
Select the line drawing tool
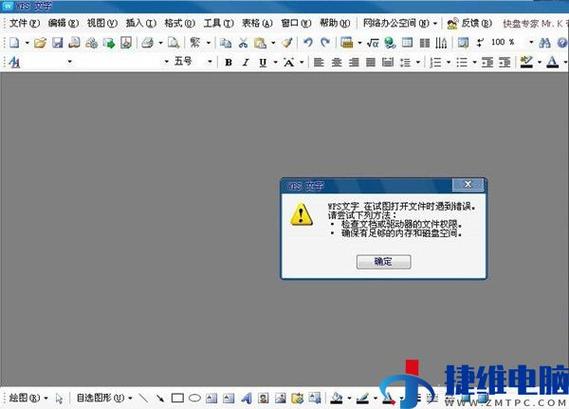tap(143, 398)
